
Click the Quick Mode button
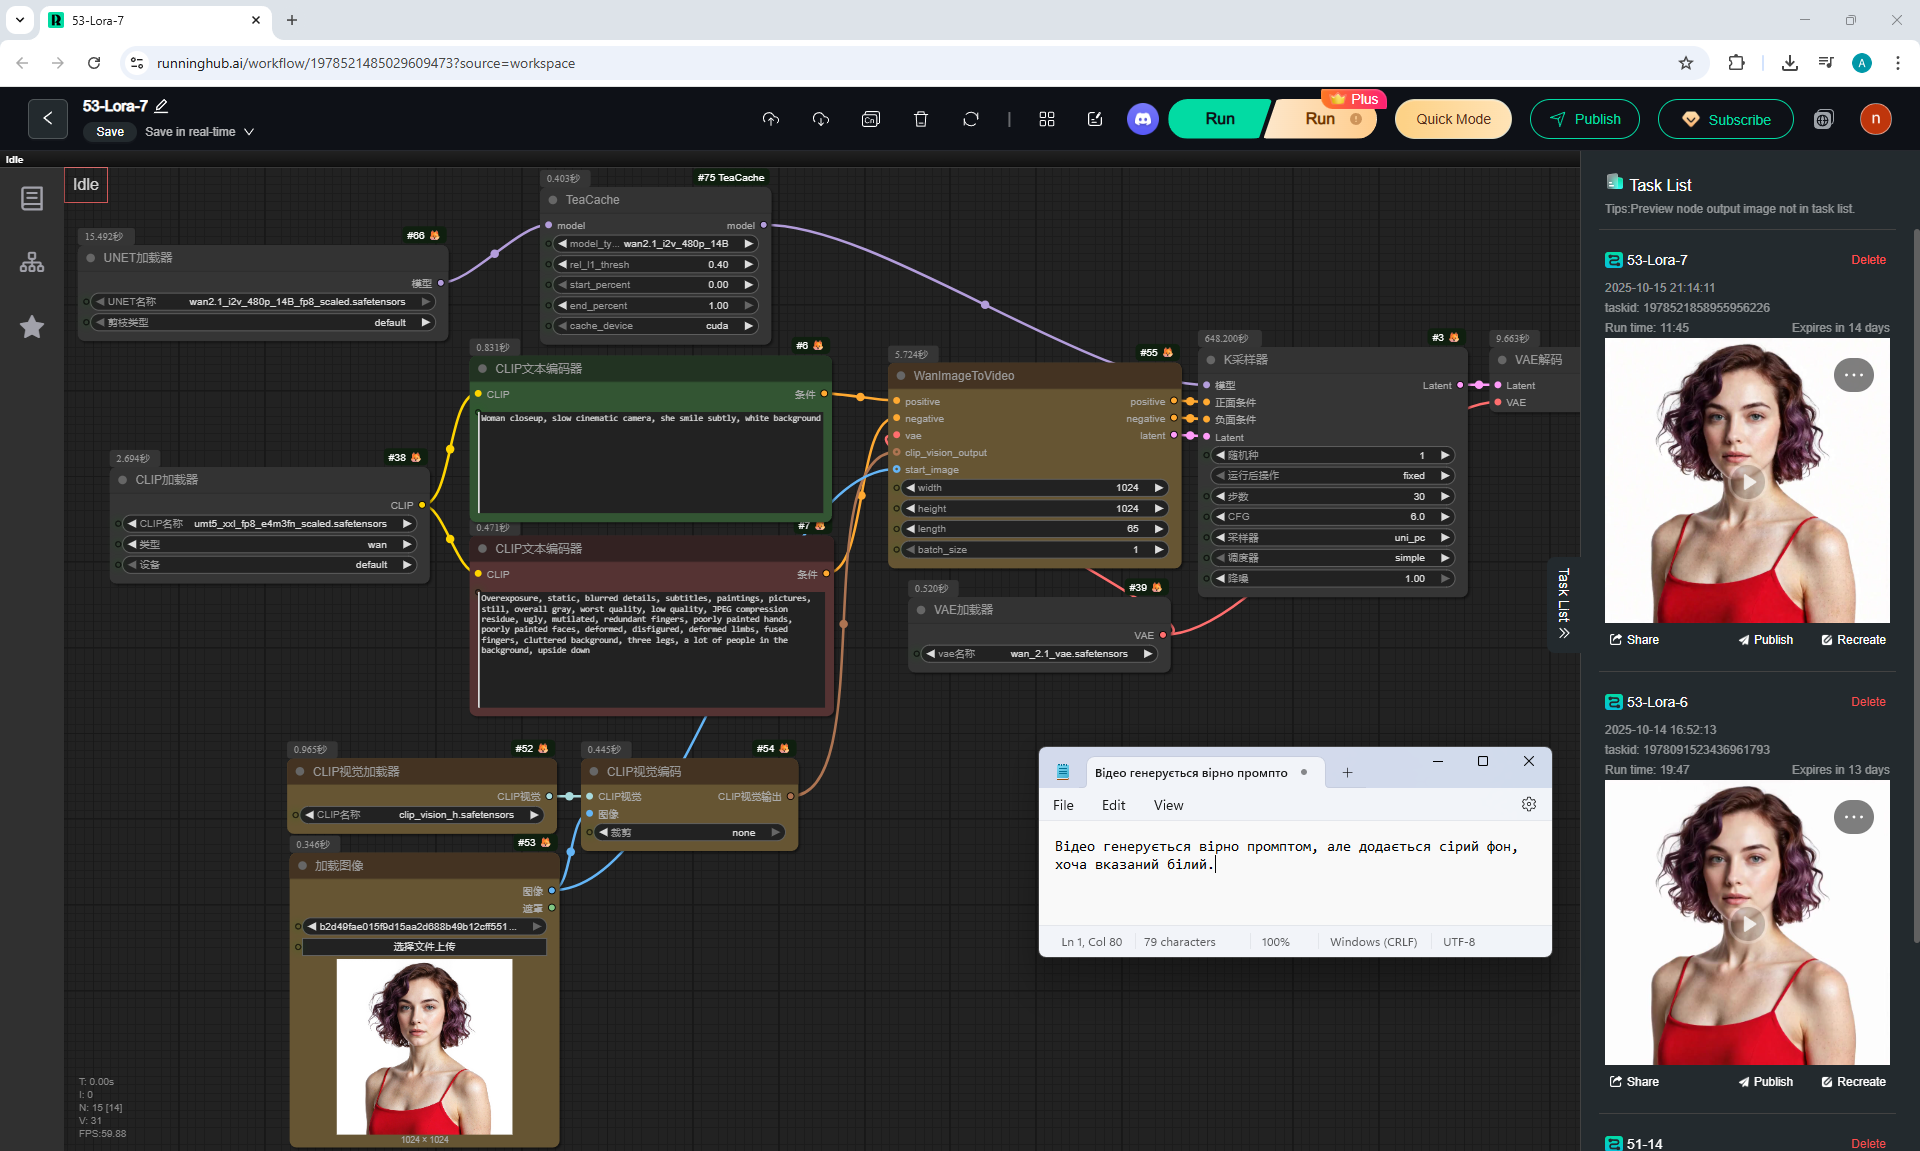point(1453,119)
